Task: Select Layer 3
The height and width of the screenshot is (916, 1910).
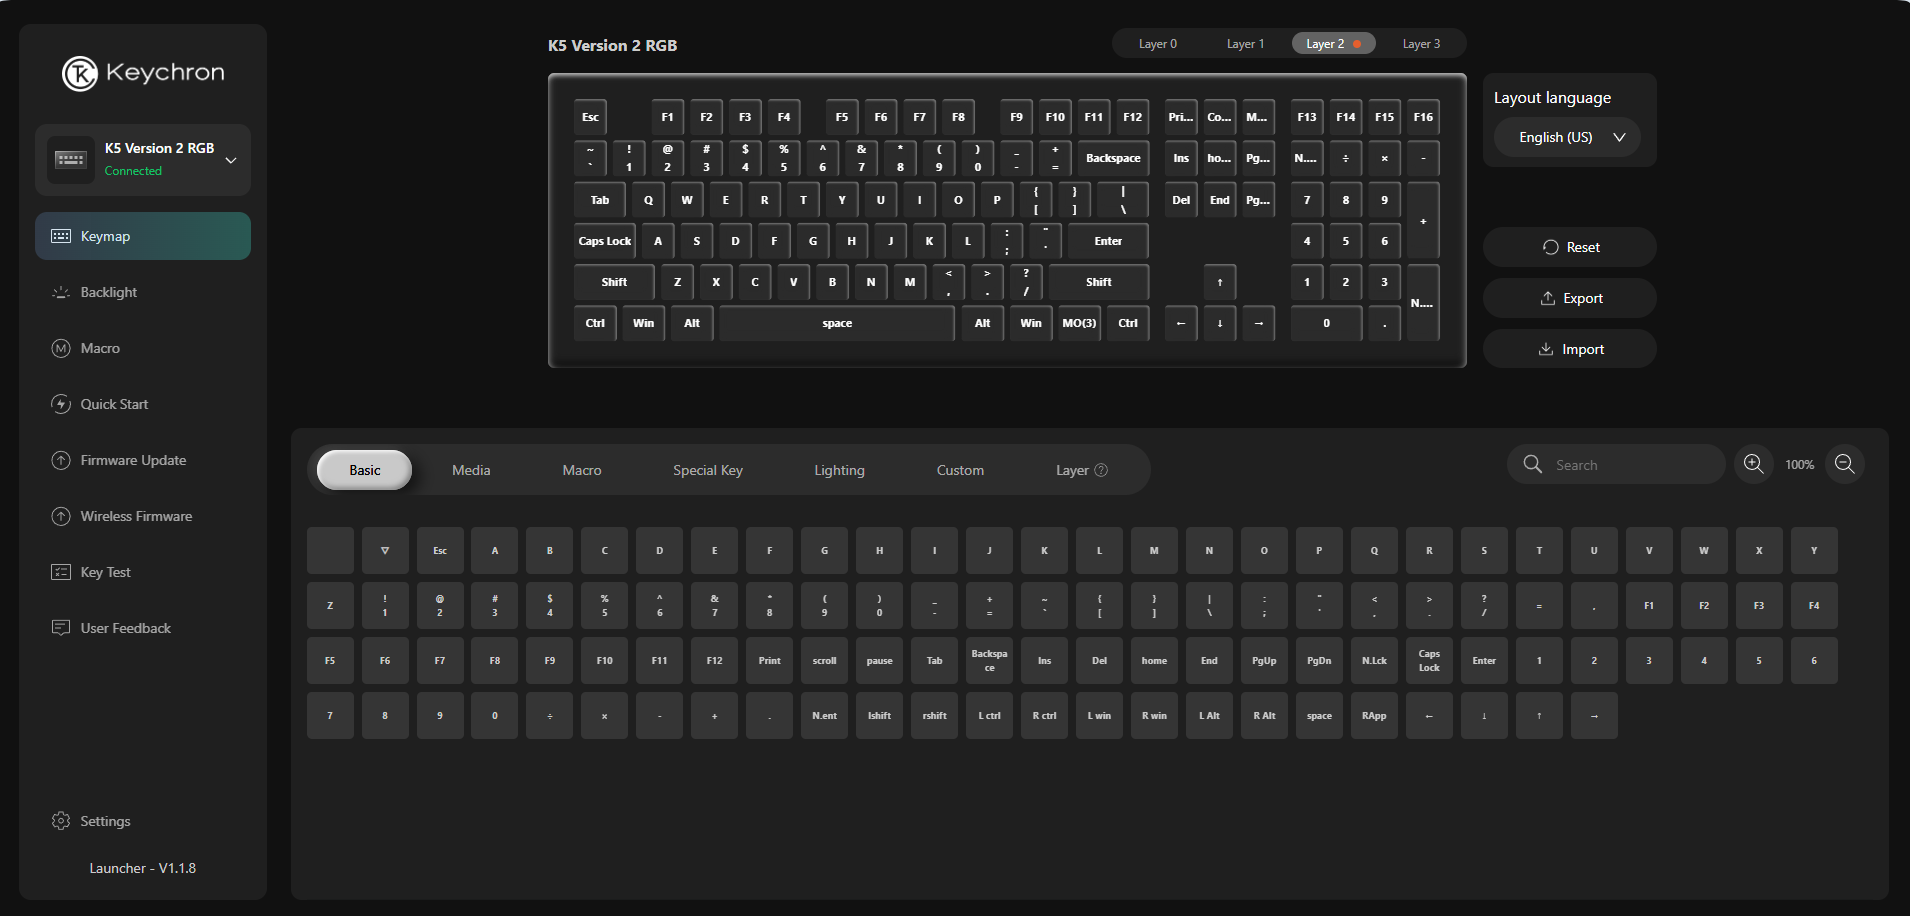Action: point(1421,44)
